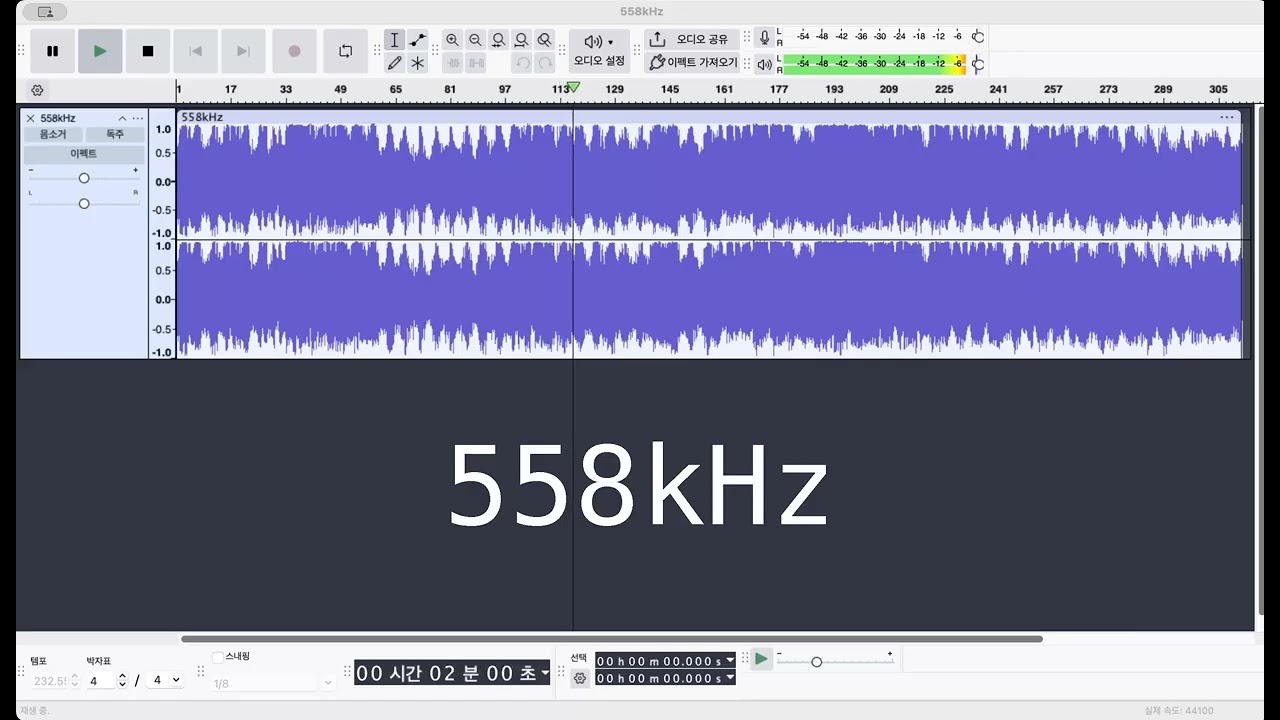Viewport: 1280px width, 720px height.
Task: Click the Redo arrow icon
Action: (544, 63)
